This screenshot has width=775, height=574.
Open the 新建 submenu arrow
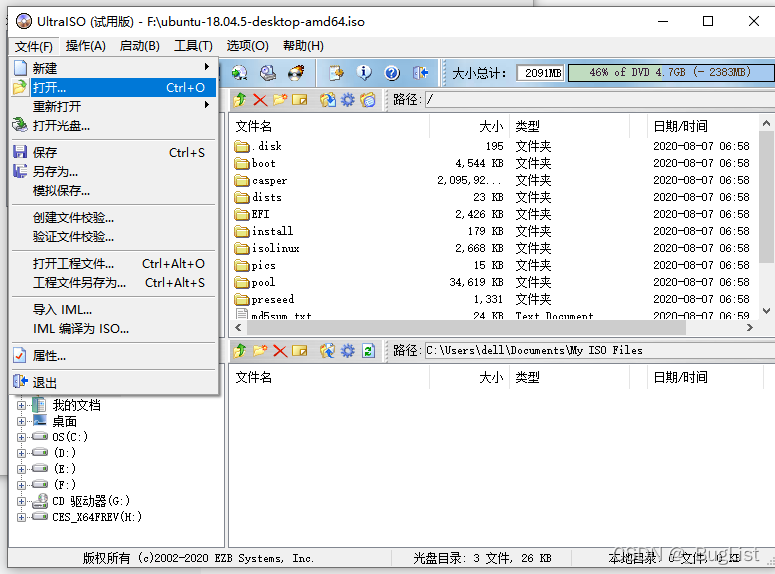(x=207, y=66)
